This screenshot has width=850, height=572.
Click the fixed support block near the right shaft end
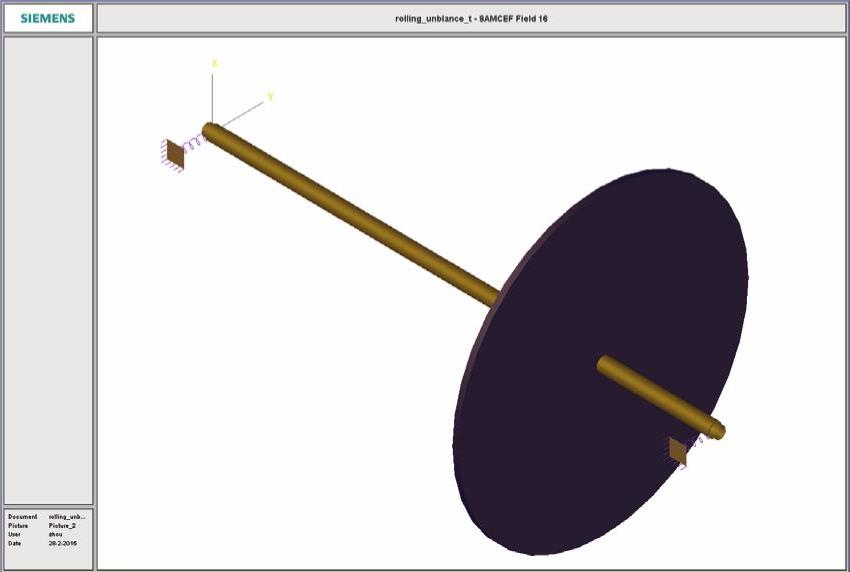click(x=678, y=452)
